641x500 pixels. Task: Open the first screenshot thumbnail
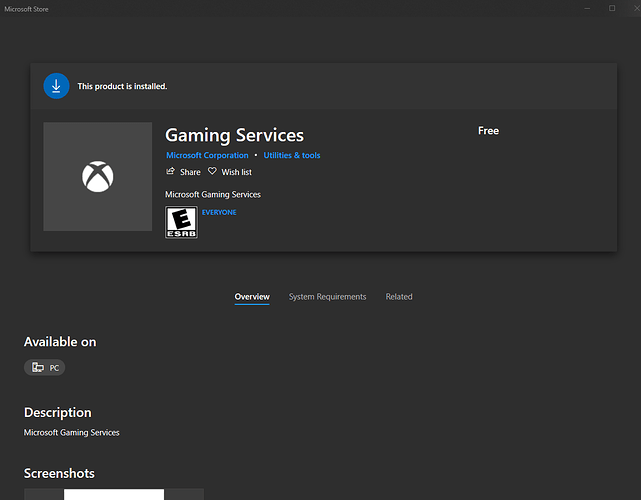point(113,494)
